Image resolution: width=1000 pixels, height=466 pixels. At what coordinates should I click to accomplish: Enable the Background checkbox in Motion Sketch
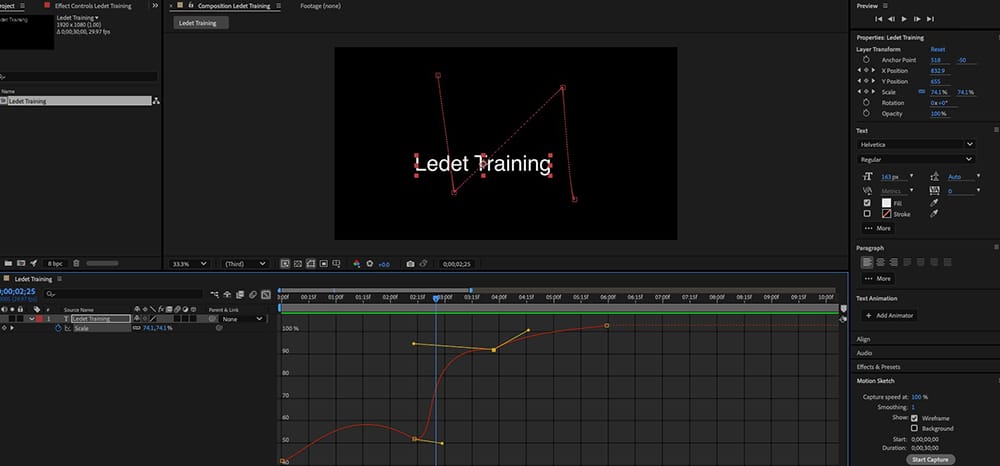click(x=914, y=428)
